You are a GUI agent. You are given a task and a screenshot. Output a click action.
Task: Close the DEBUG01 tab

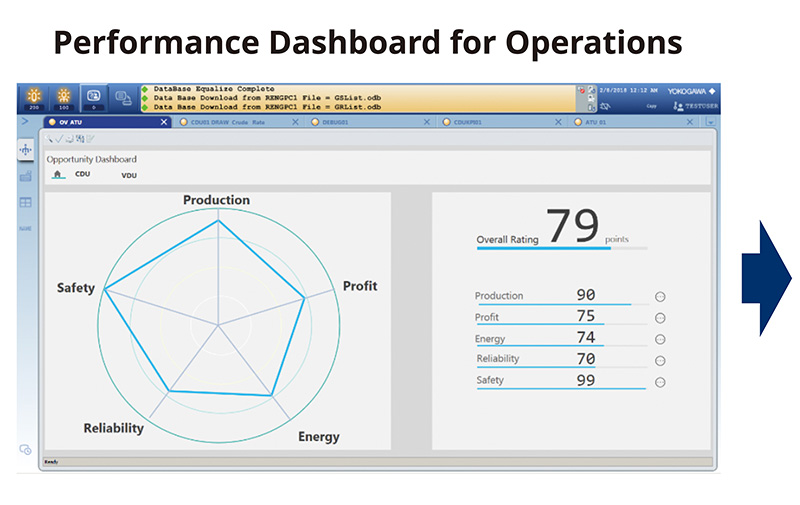coord(427,122)
